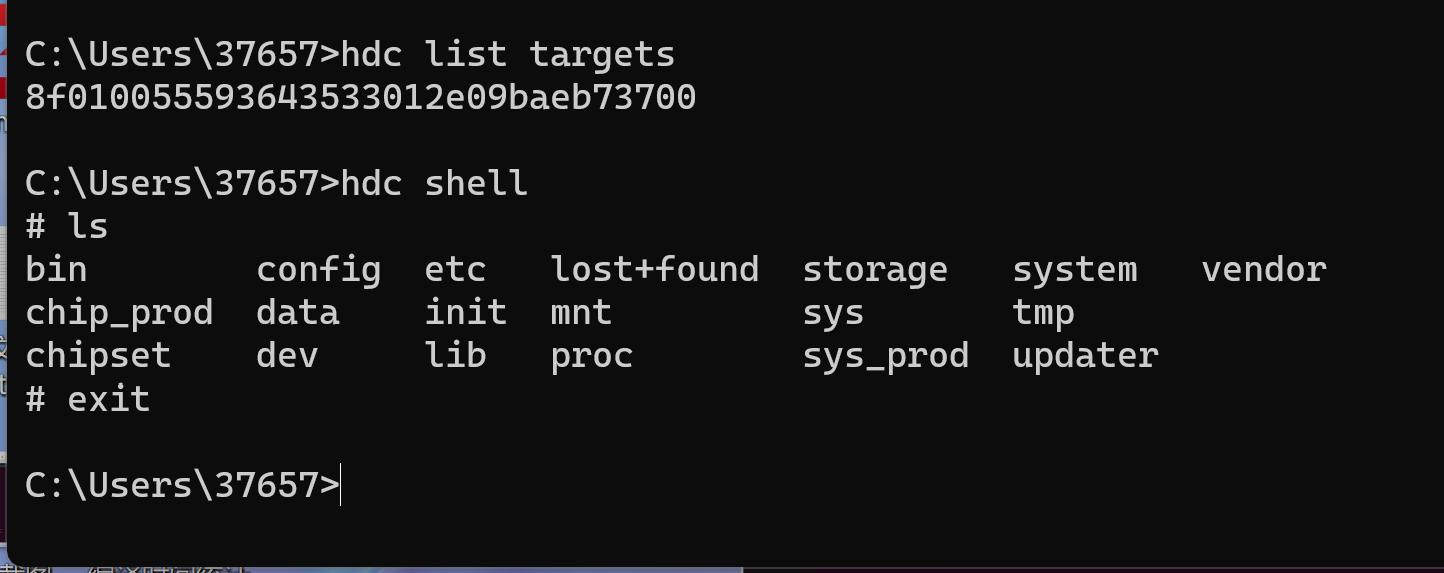The image size is (1444, 573).
Task: Click the "lost+found" directory name
Action: coord(654,270)
